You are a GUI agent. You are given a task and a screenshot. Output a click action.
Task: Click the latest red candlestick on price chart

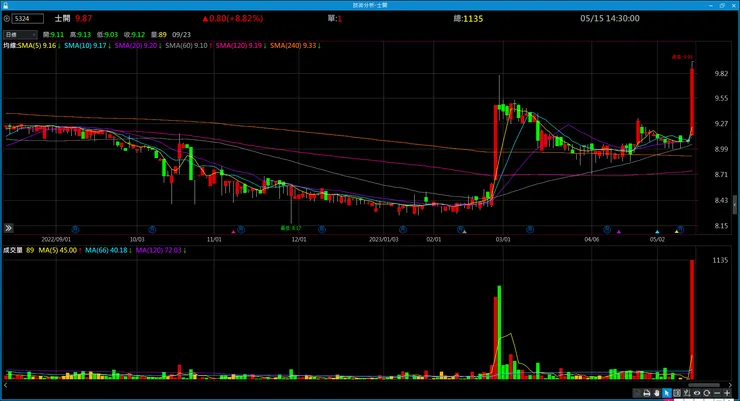[692, 102]
